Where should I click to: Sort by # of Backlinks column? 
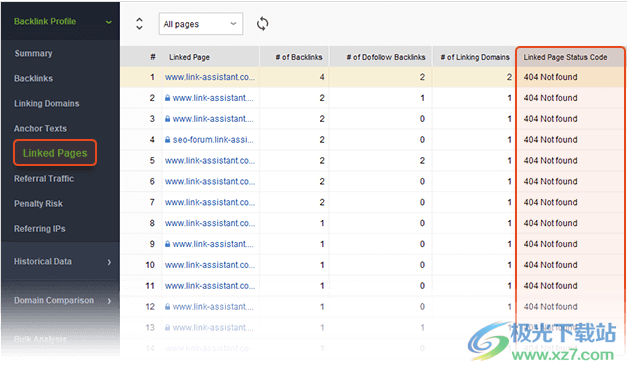tap(299, 57)
